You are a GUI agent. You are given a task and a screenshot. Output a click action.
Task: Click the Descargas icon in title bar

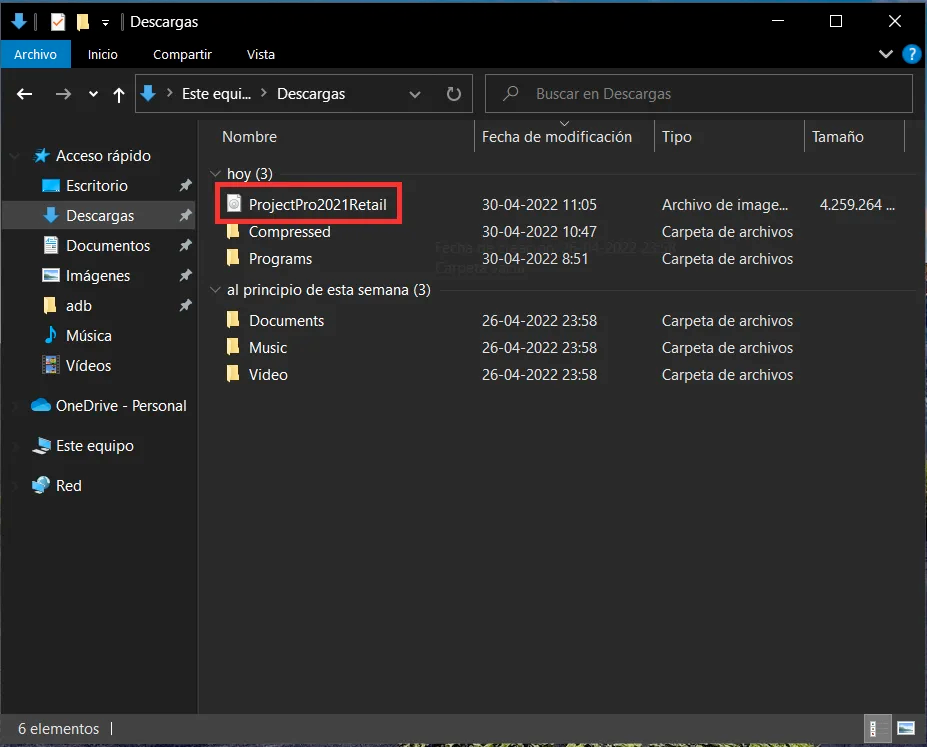pos(19,22)
